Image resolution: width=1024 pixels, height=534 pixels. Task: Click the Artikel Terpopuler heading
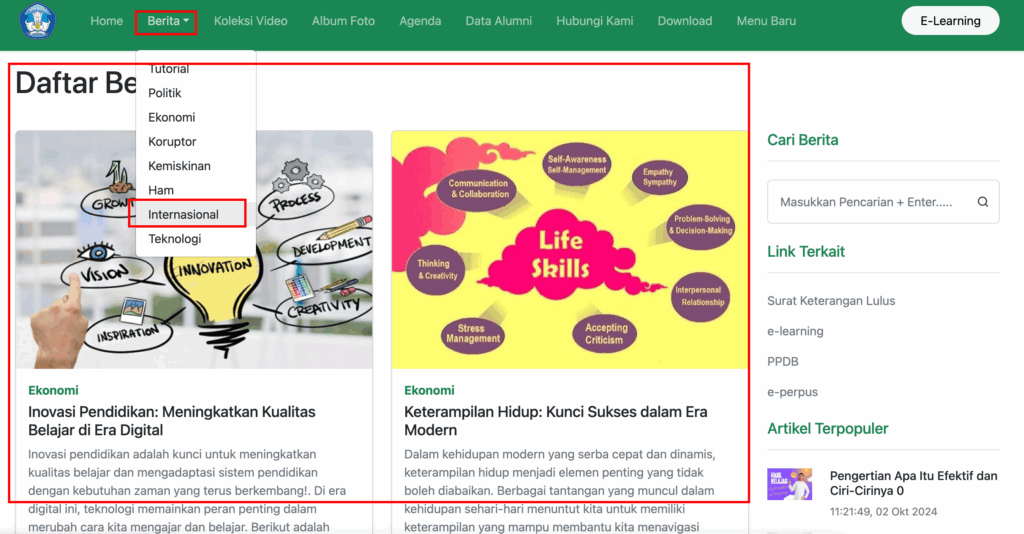coord(827,429)
